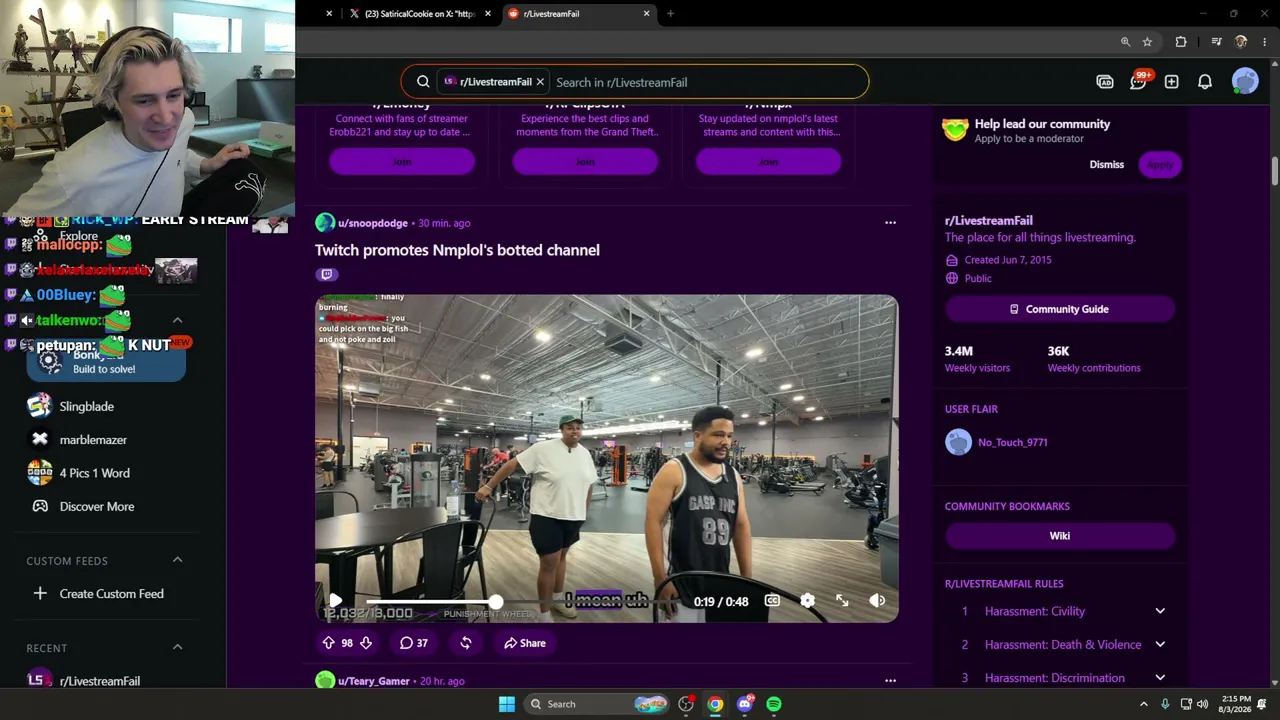
Task: Open the taskbar volume control
Action: [1202, 704]
